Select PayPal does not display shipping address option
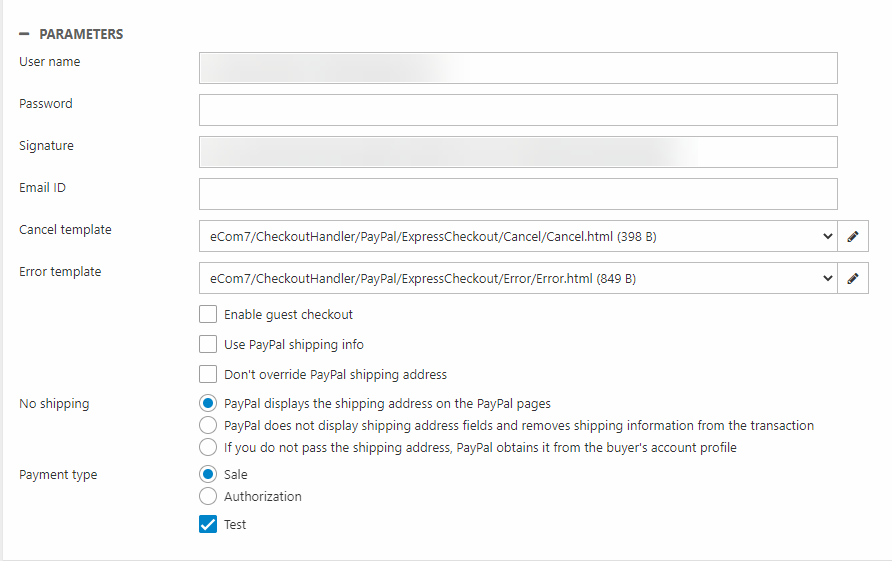The image size is (892, 561). pyautogui.click(x=208, y=426)
